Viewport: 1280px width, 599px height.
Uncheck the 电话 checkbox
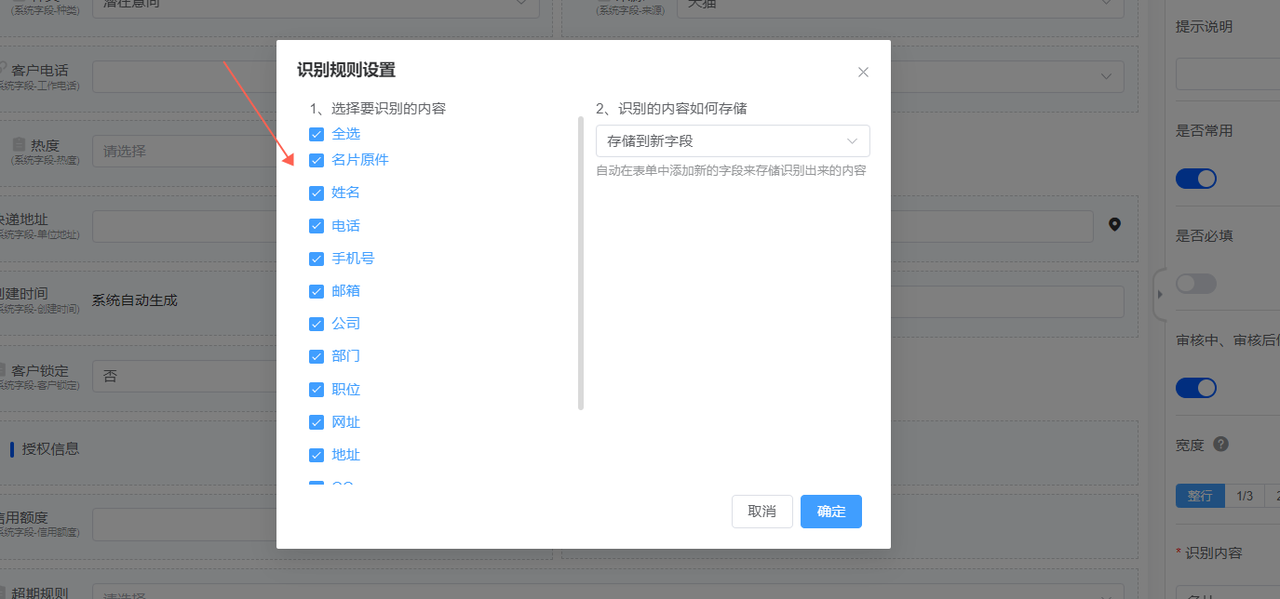(x=316, y=226)
